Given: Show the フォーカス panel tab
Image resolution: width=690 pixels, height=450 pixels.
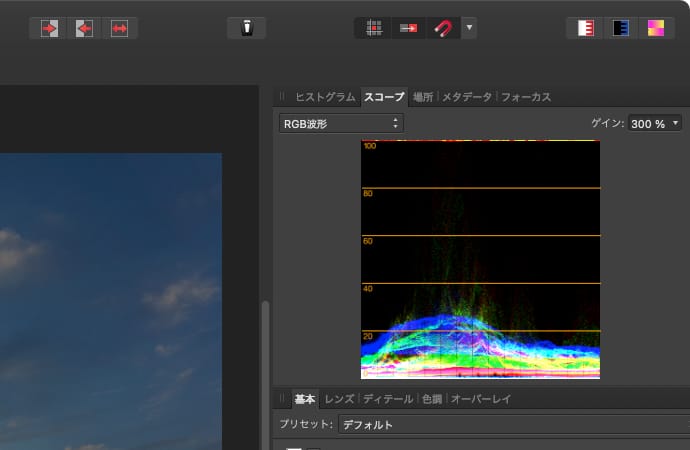Looking at the screenshot, I should (x=526, y=97).
